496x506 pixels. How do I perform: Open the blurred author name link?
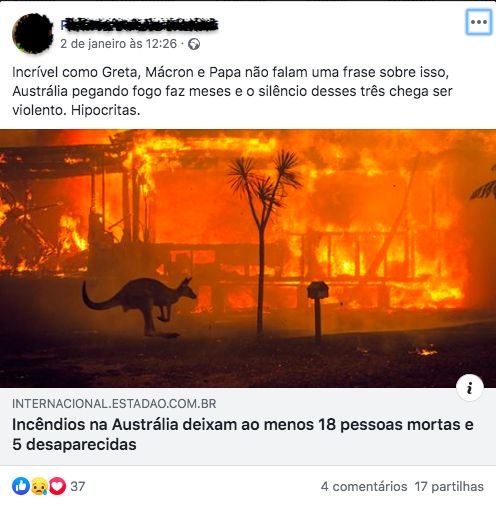click(x=139, y=25)
